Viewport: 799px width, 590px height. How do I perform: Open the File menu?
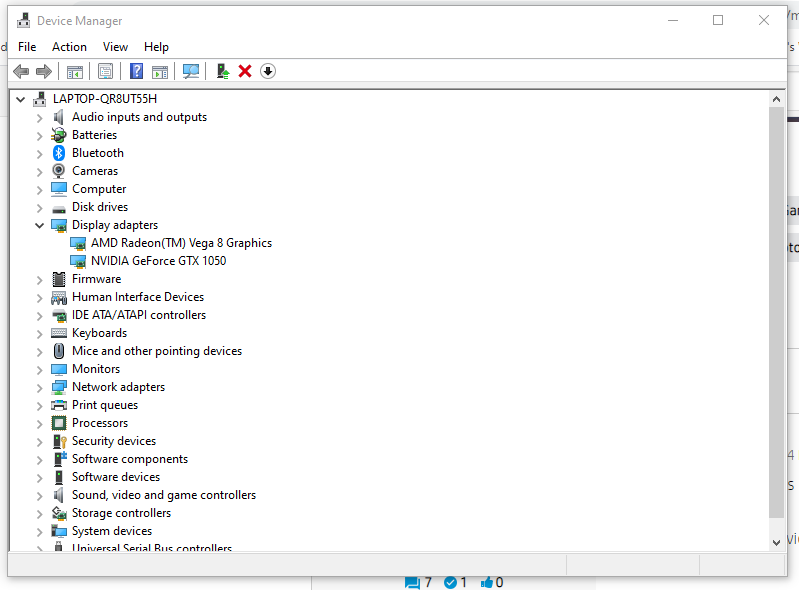(27, 47)
